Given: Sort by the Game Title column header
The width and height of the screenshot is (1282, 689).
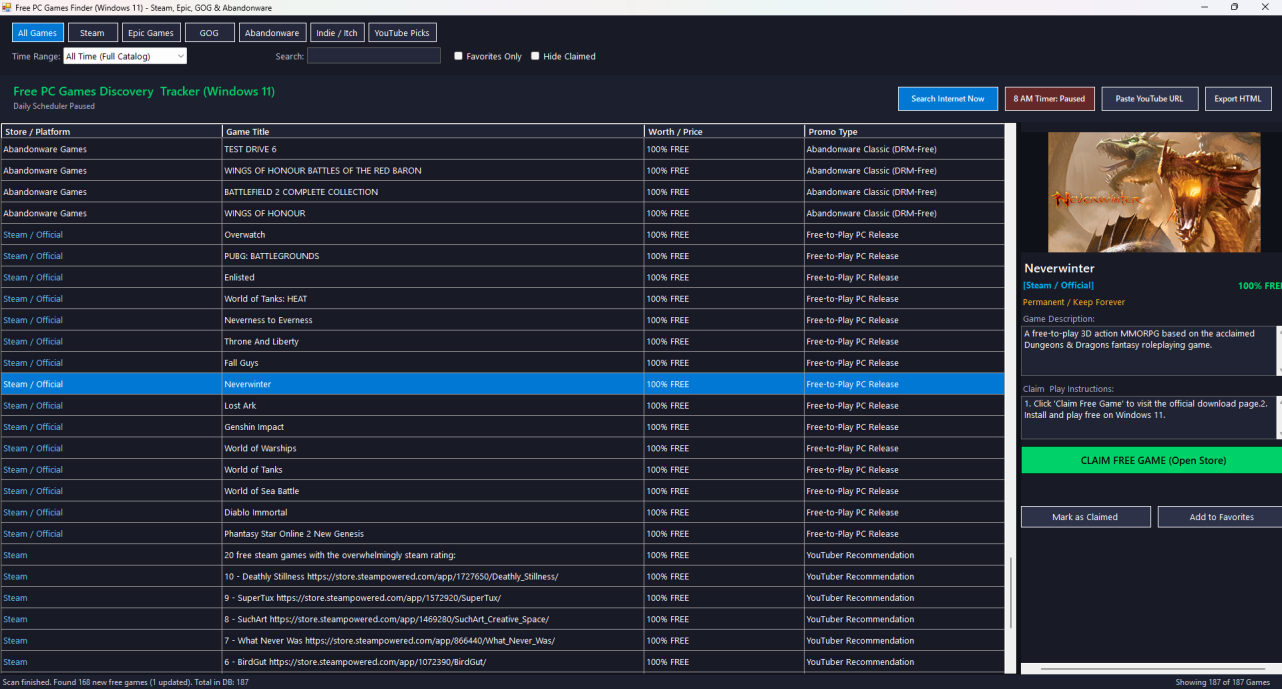Looking at the screenshot, I should point(433,132).
